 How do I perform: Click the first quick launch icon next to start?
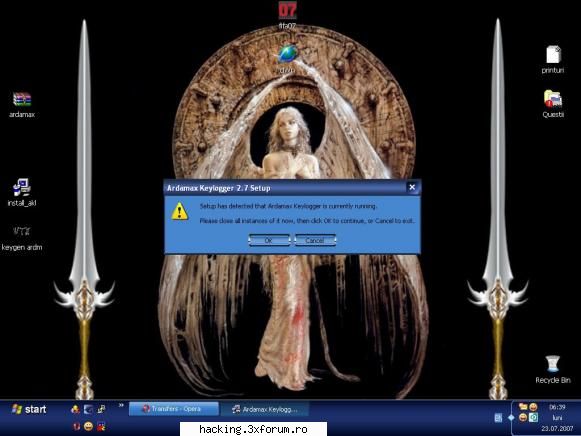75,409
